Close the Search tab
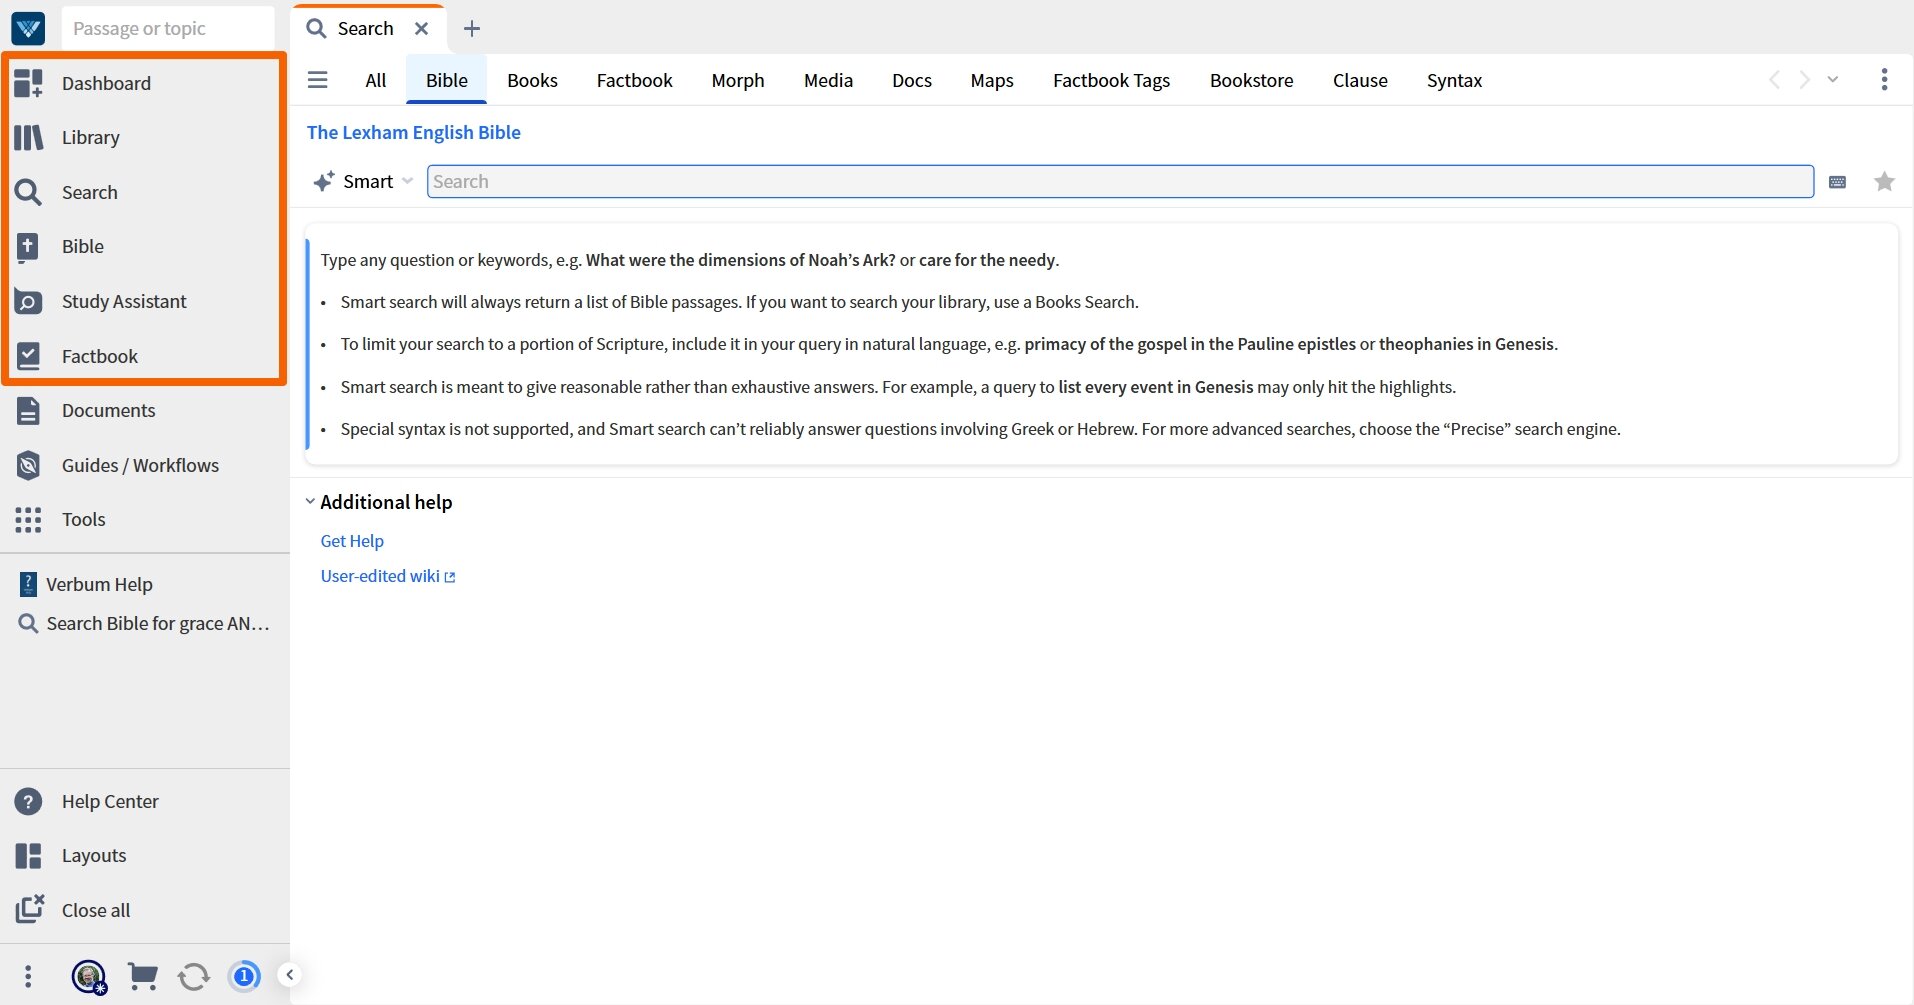 click(422, 29)
